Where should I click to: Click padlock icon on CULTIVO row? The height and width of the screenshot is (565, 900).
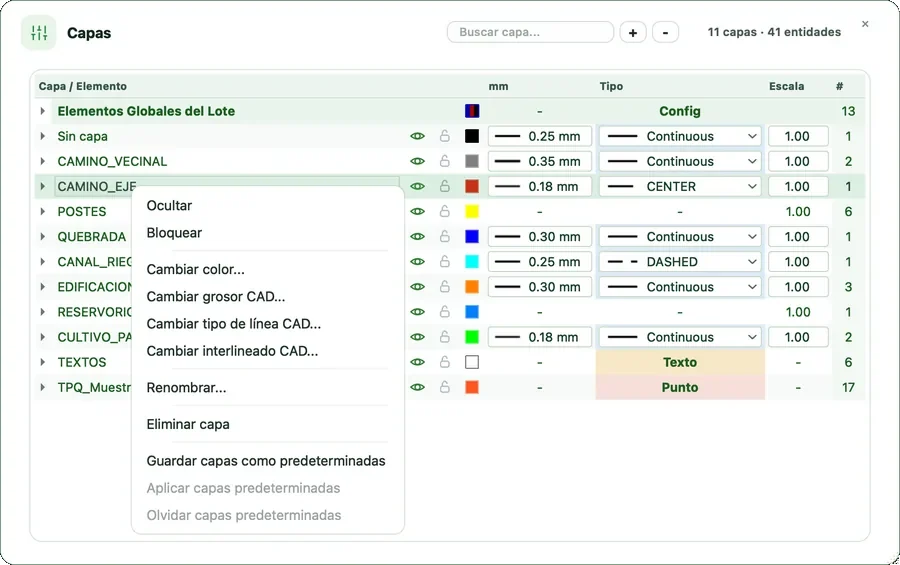point(444,337)
